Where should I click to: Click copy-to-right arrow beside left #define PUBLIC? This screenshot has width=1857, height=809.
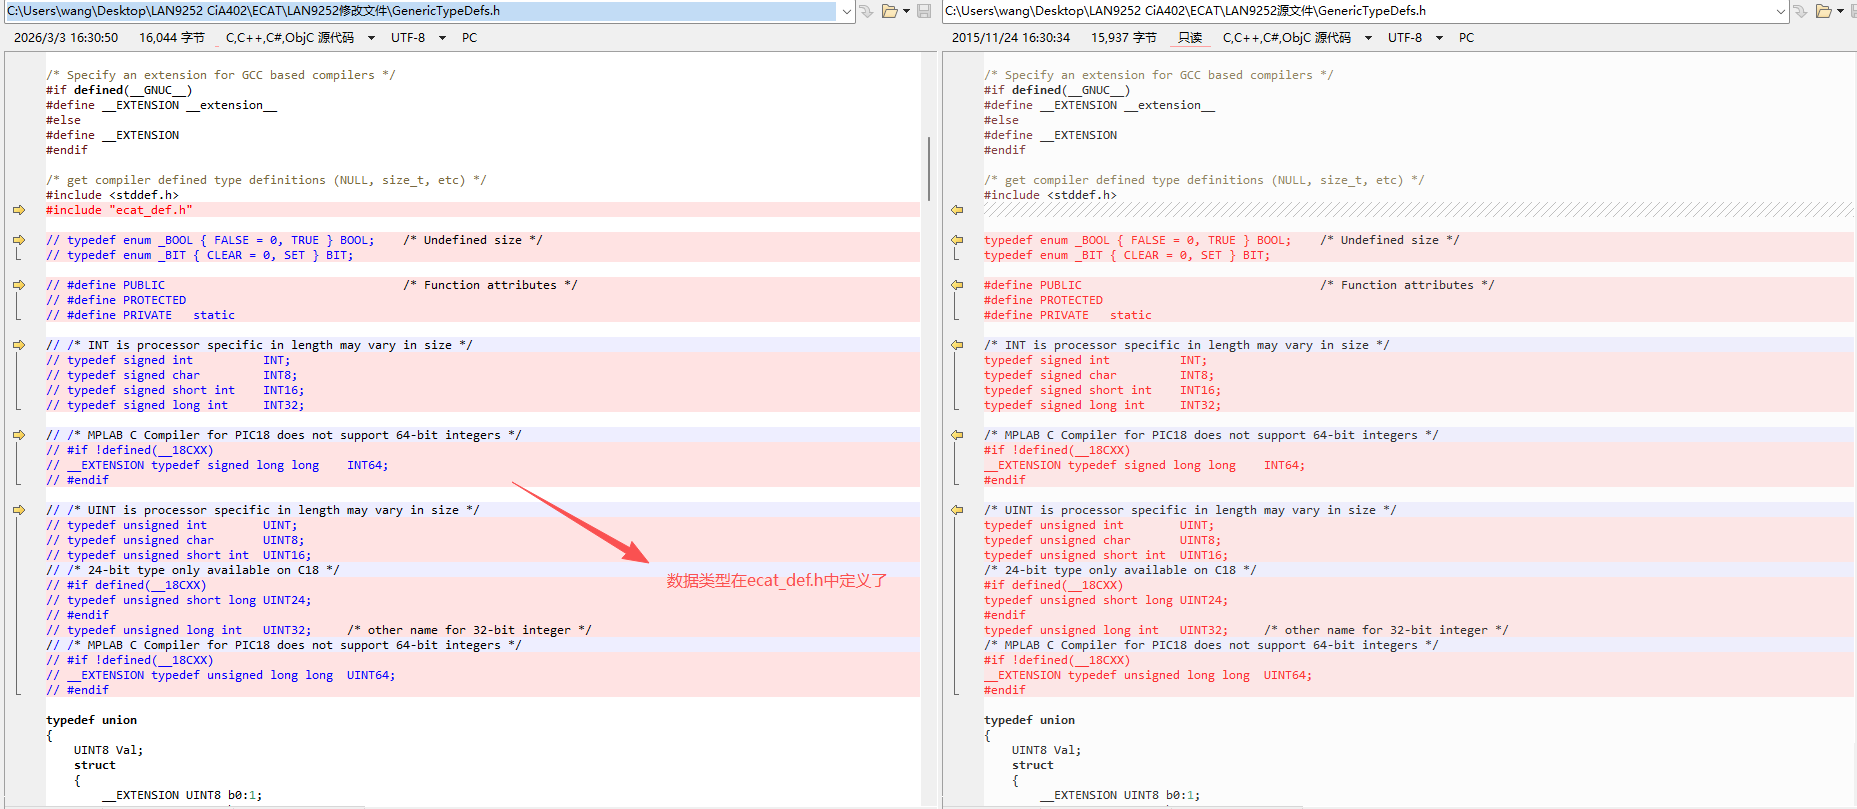[x=19, y=285]
